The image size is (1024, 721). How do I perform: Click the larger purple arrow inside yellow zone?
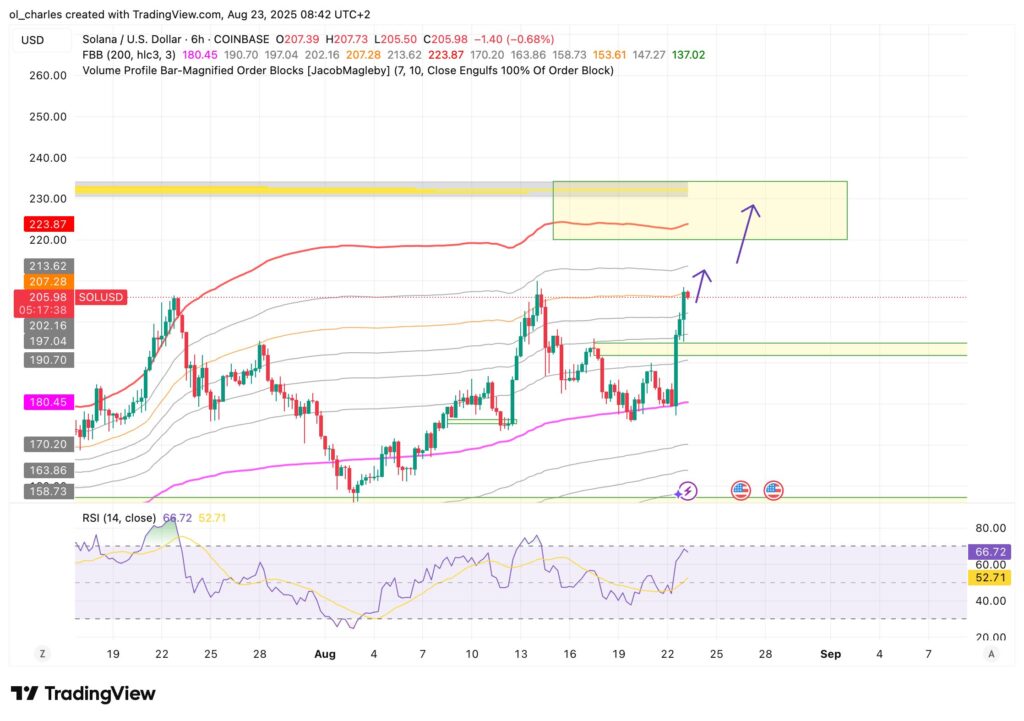pyautogui.click(x=745, y=232)
